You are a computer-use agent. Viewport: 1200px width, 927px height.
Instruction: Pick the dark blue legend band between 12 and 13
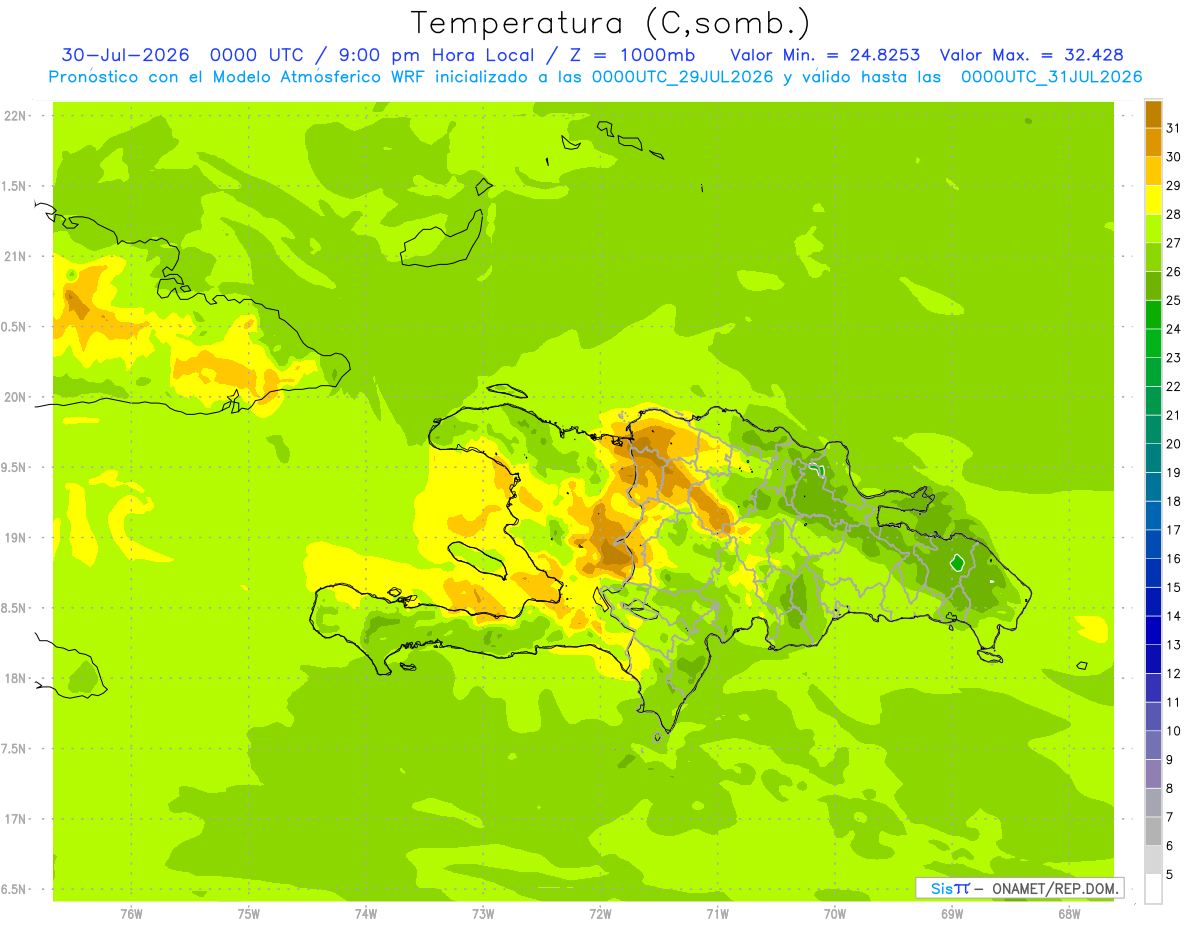[x=1153, y=659]
